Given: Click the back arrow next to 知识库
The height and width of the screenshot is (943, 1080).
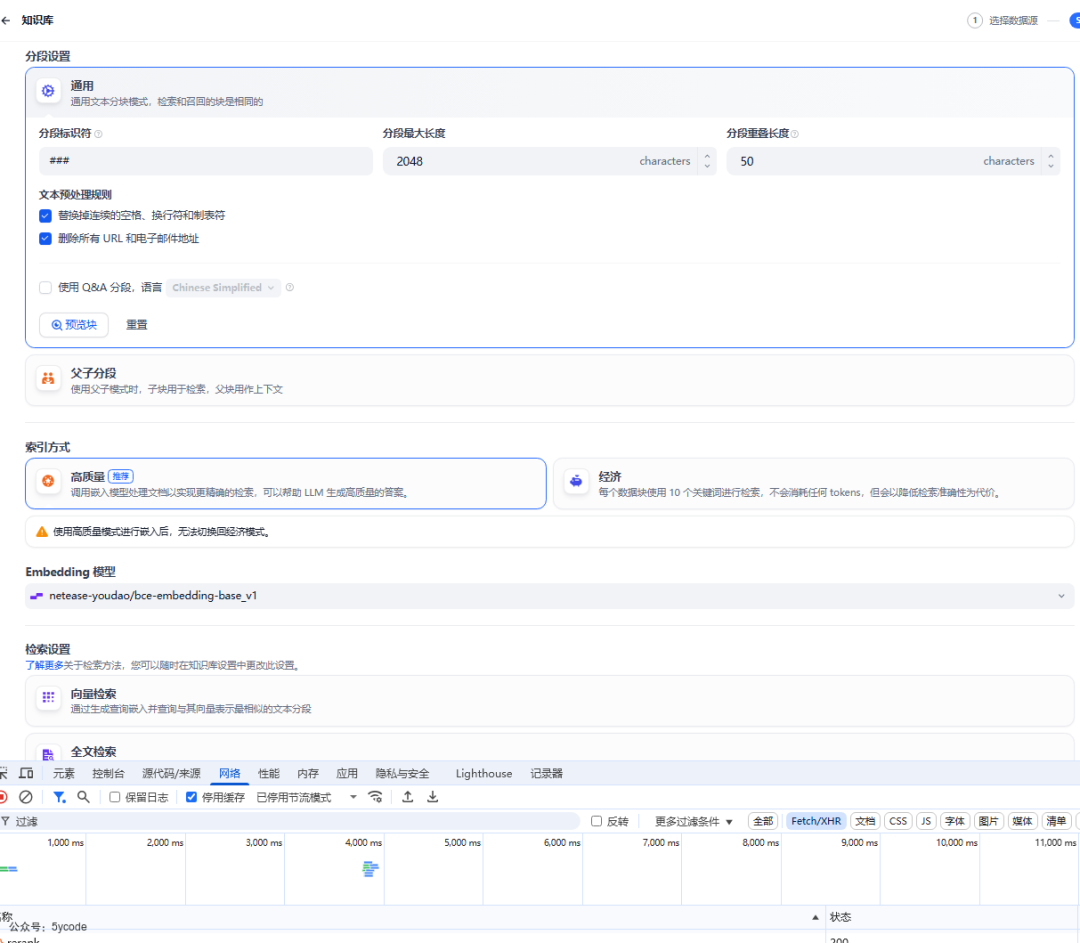Looking at the screenshot, I should pos(6,20).
